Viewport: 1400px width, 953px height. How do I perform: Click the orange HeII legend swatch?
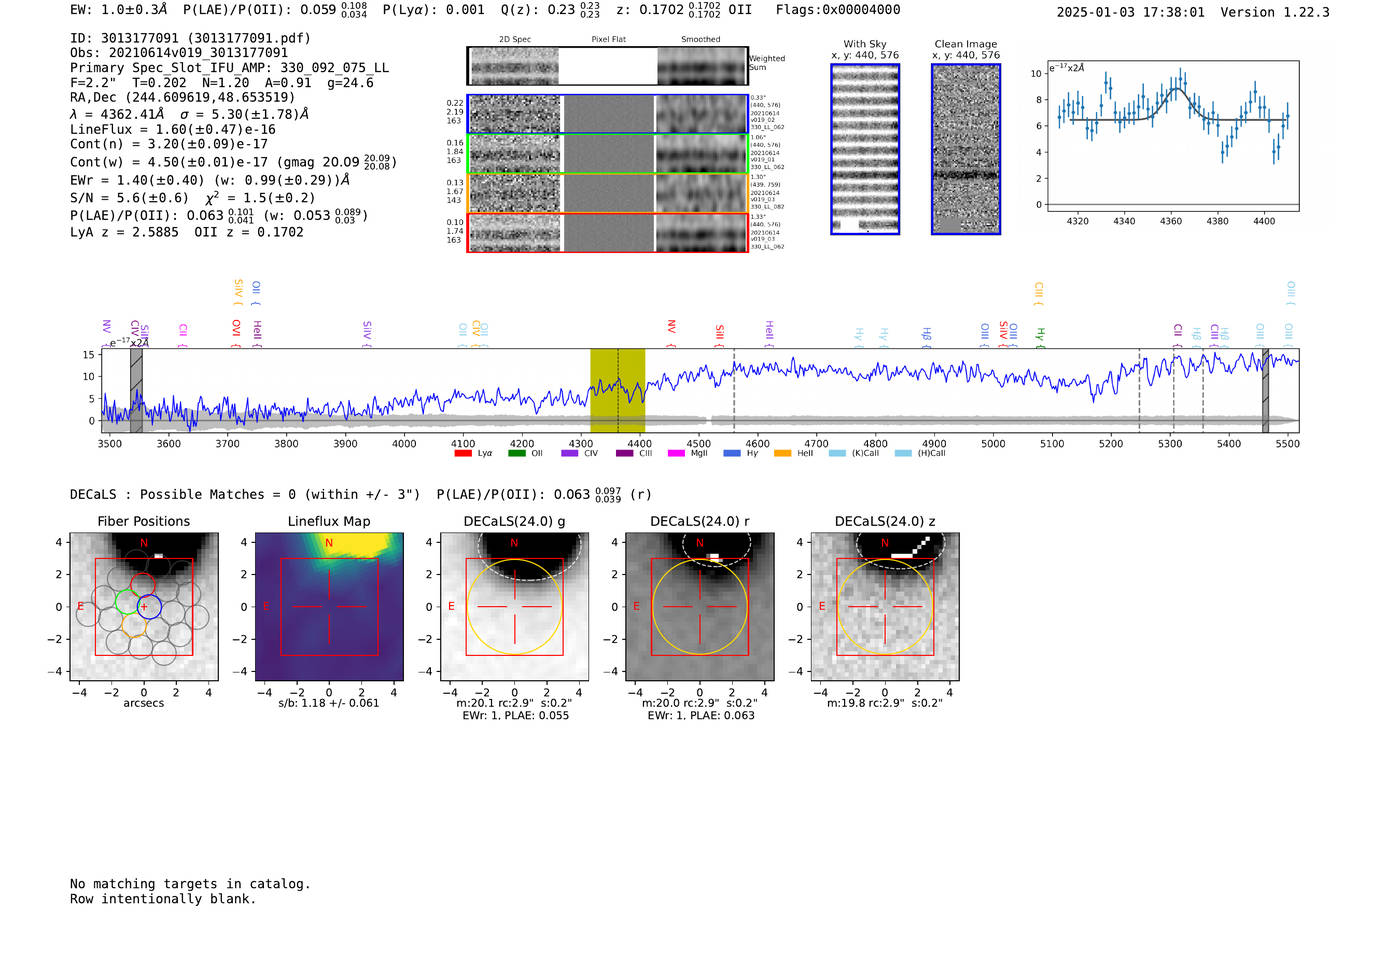[x=783, y=453]
